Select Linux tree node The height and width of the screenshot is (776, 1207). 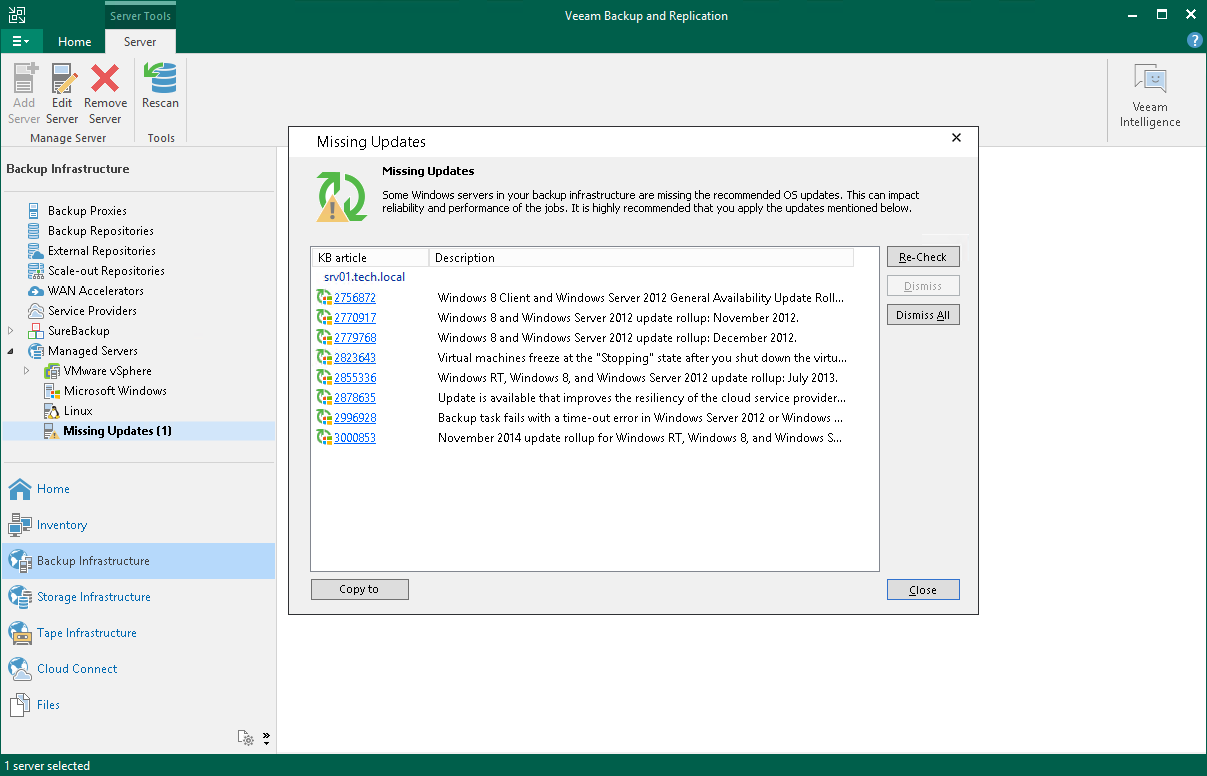[78, 411]
